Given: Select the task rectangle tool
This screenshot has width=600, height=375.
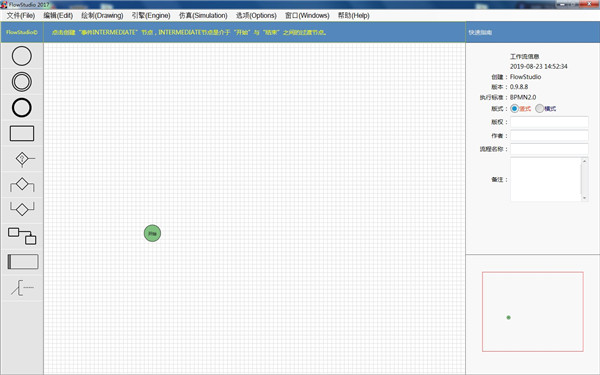Looking at the screenshot, I should [22, 134].
